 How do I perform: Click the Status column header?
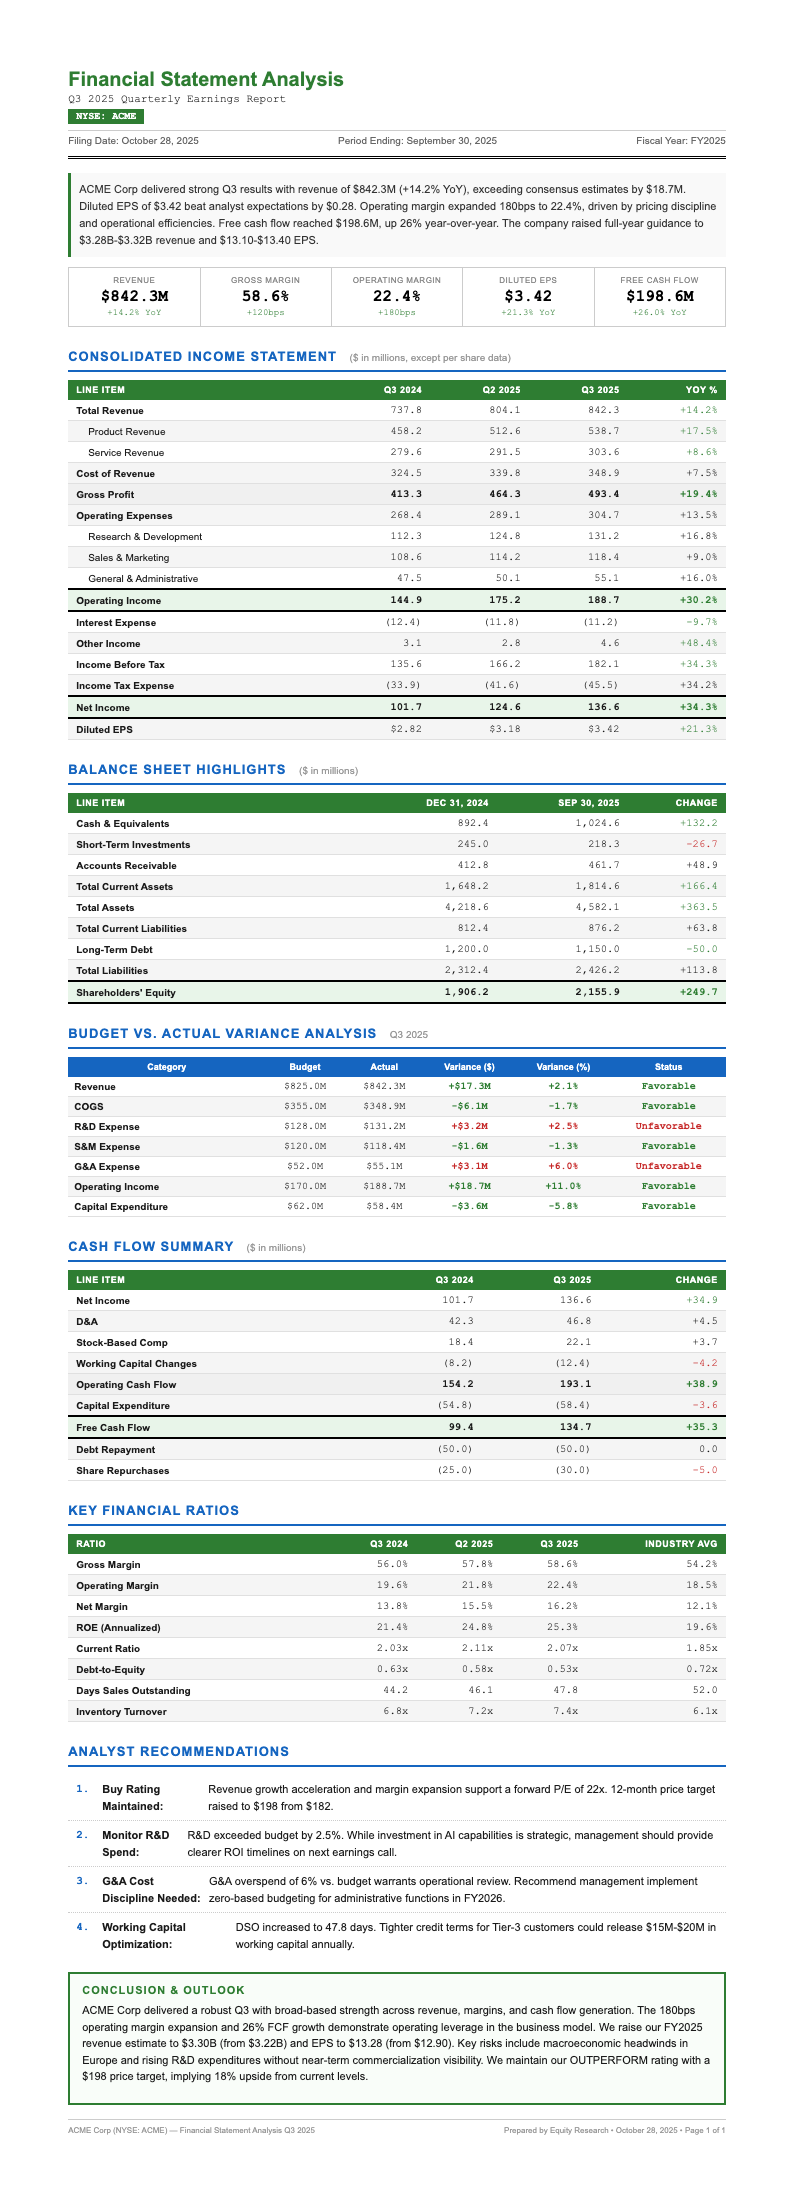pyautogui.click(x=668, y=1067)
